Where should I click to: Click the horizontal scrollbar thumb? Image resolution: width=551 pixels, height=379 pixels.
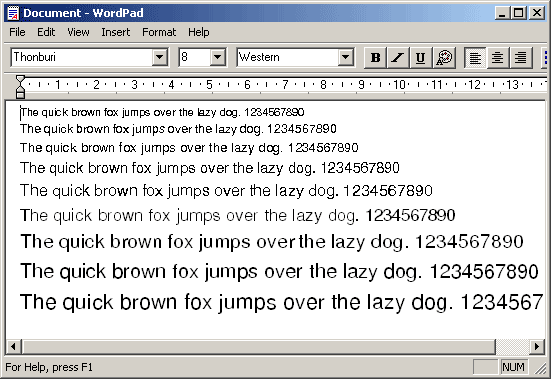coord(259,347)
